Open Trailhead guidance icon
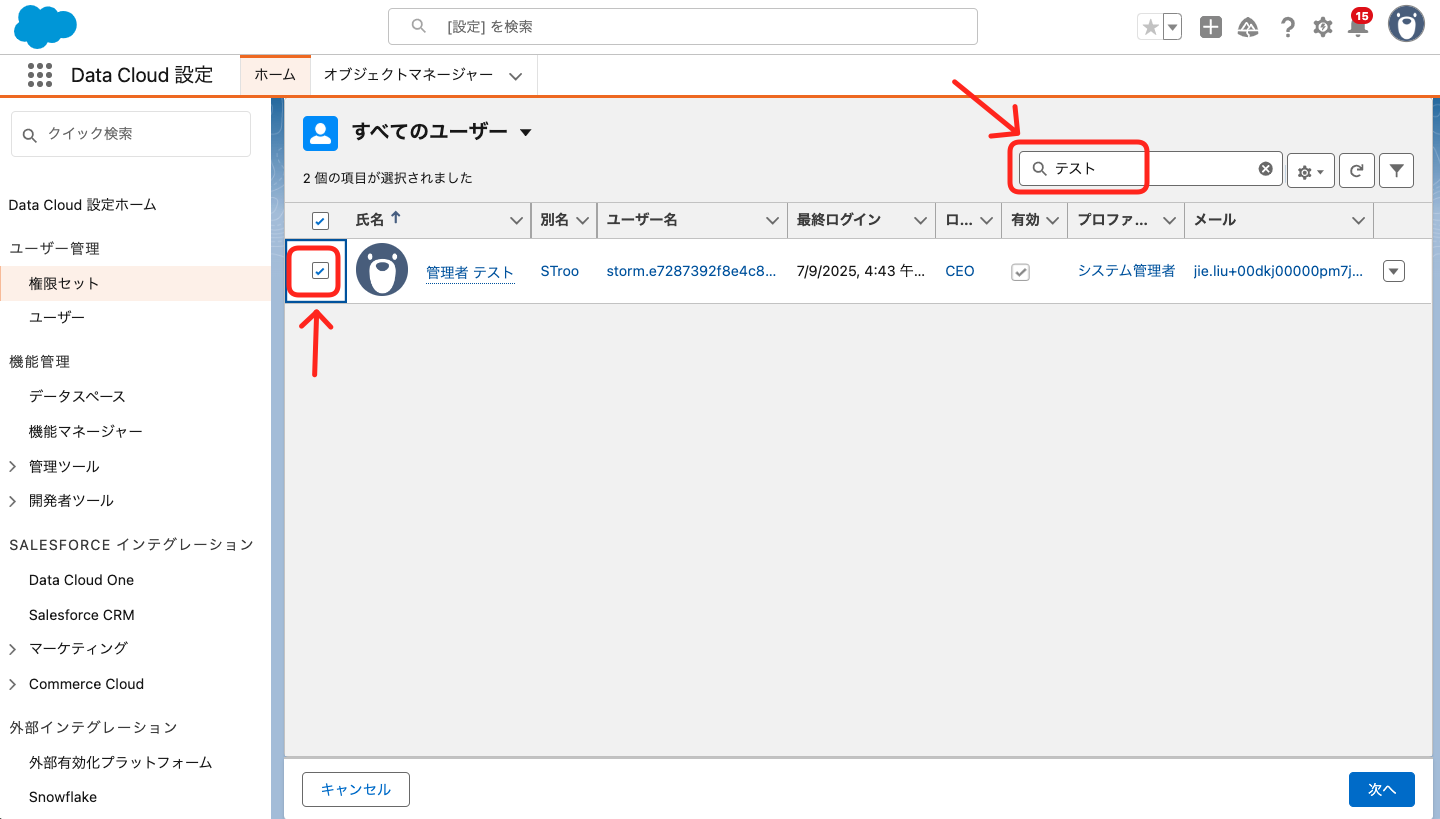The image size is (1440, 819). click(x=1248, y=27)
